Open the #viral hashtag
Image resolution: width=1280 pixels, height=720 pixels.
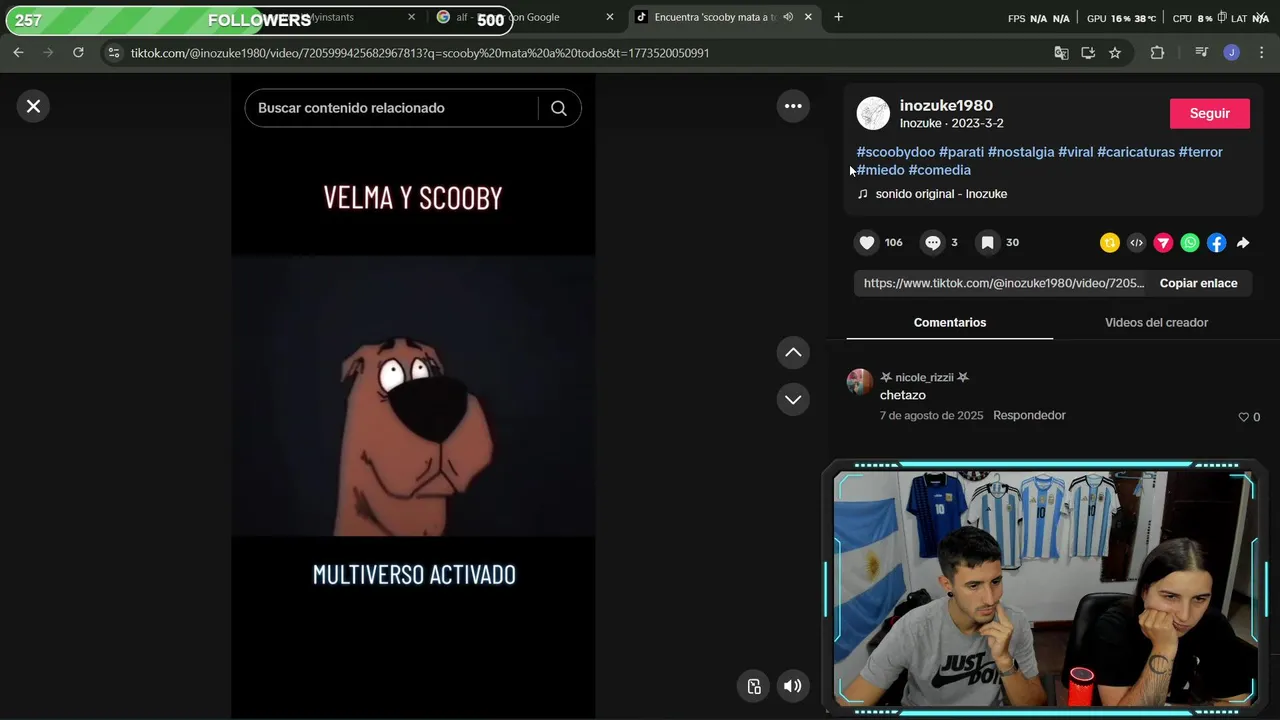tap(1076, 152)
